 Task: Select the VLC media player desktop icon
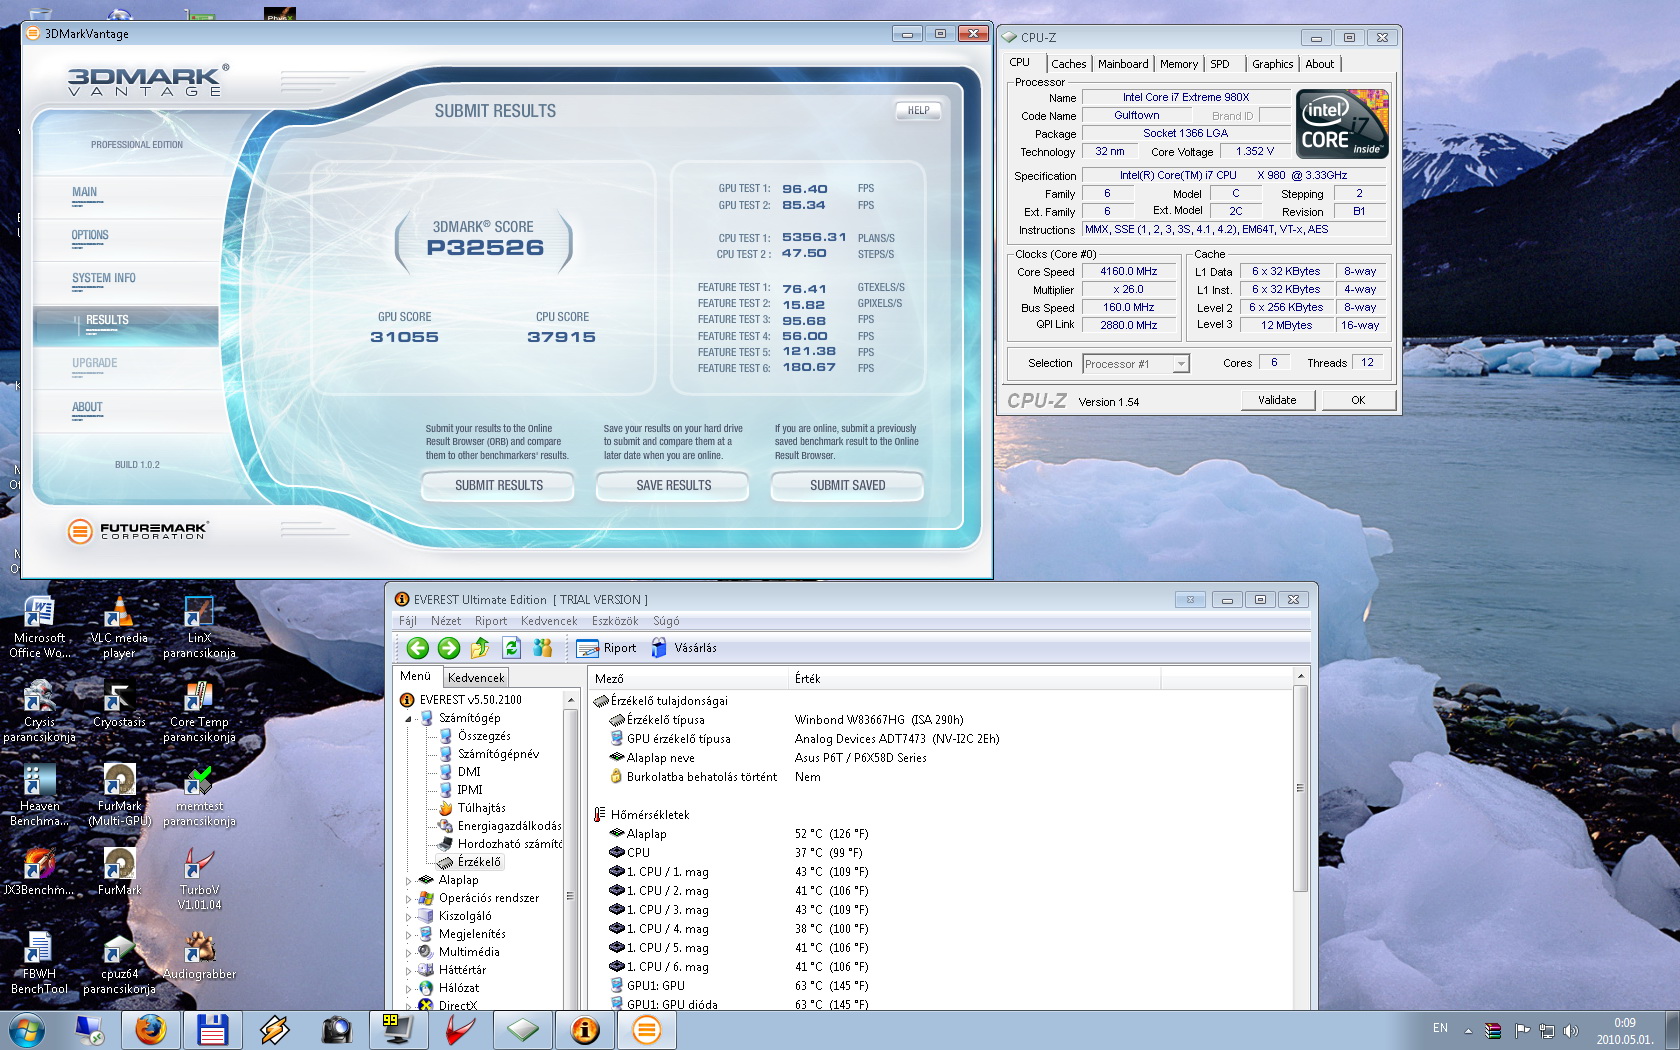point(119,627)
